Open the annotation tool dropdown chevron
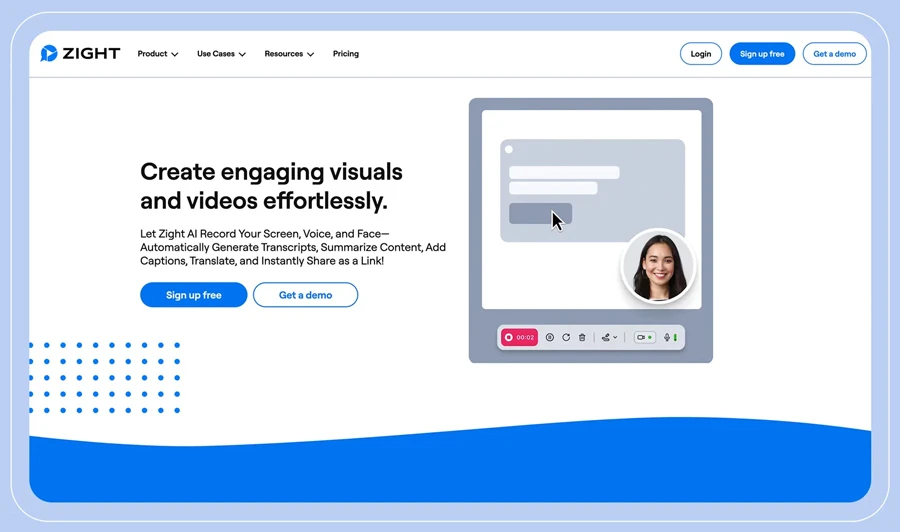This screenshot has height=532, width=900. click(615, 338)
